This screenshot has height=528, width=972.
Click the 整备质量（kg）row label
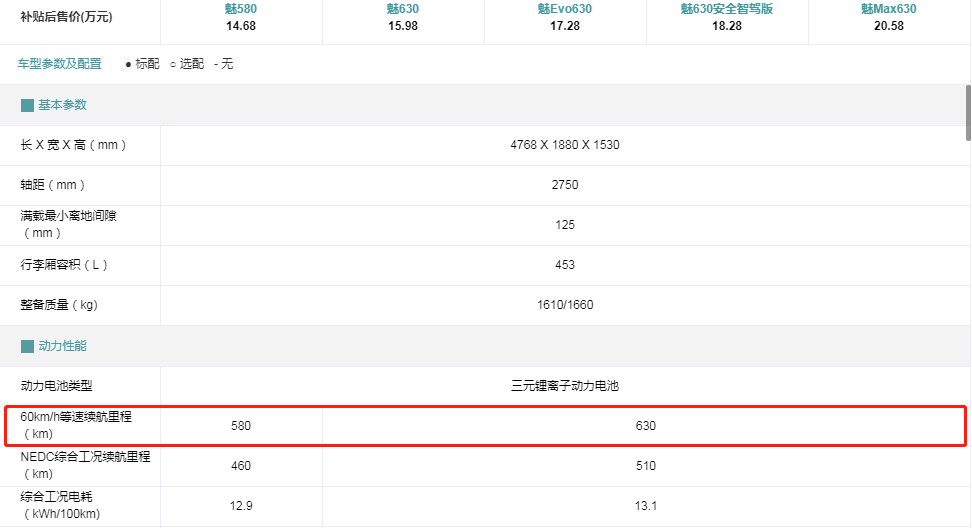tap(60, 305)
